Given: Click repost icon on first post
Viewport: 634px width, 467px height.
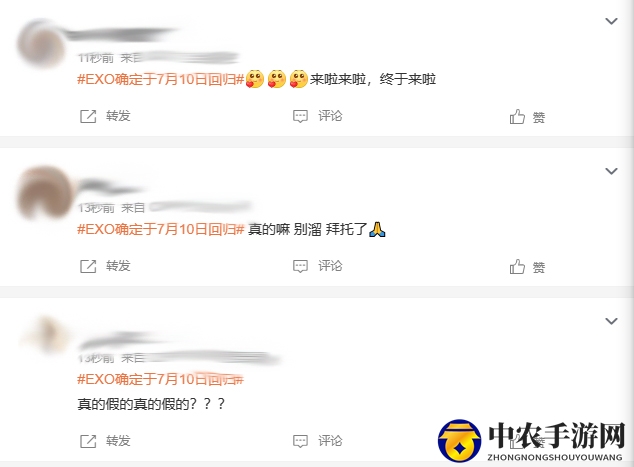Looking at the screenshot, I should [x=88, y=116].
